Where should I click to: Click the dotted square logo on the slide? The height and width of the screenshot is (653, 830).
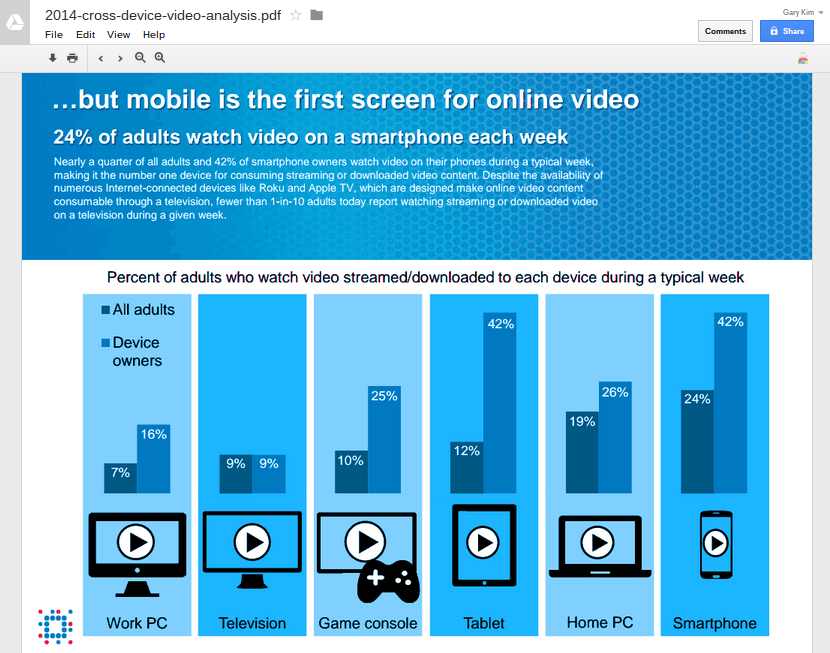[x=55, y=626]
